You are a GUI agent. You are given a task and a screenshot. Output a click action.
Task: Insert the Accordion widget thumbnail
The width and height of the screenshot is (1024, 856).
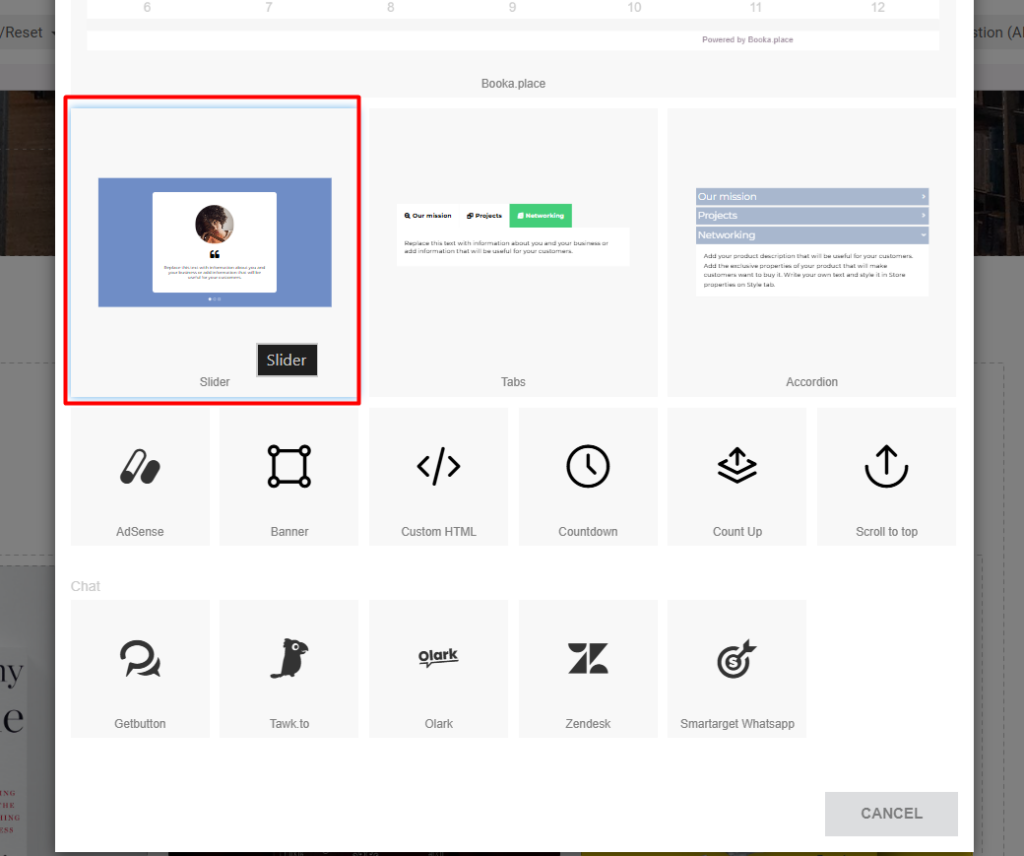812,242
